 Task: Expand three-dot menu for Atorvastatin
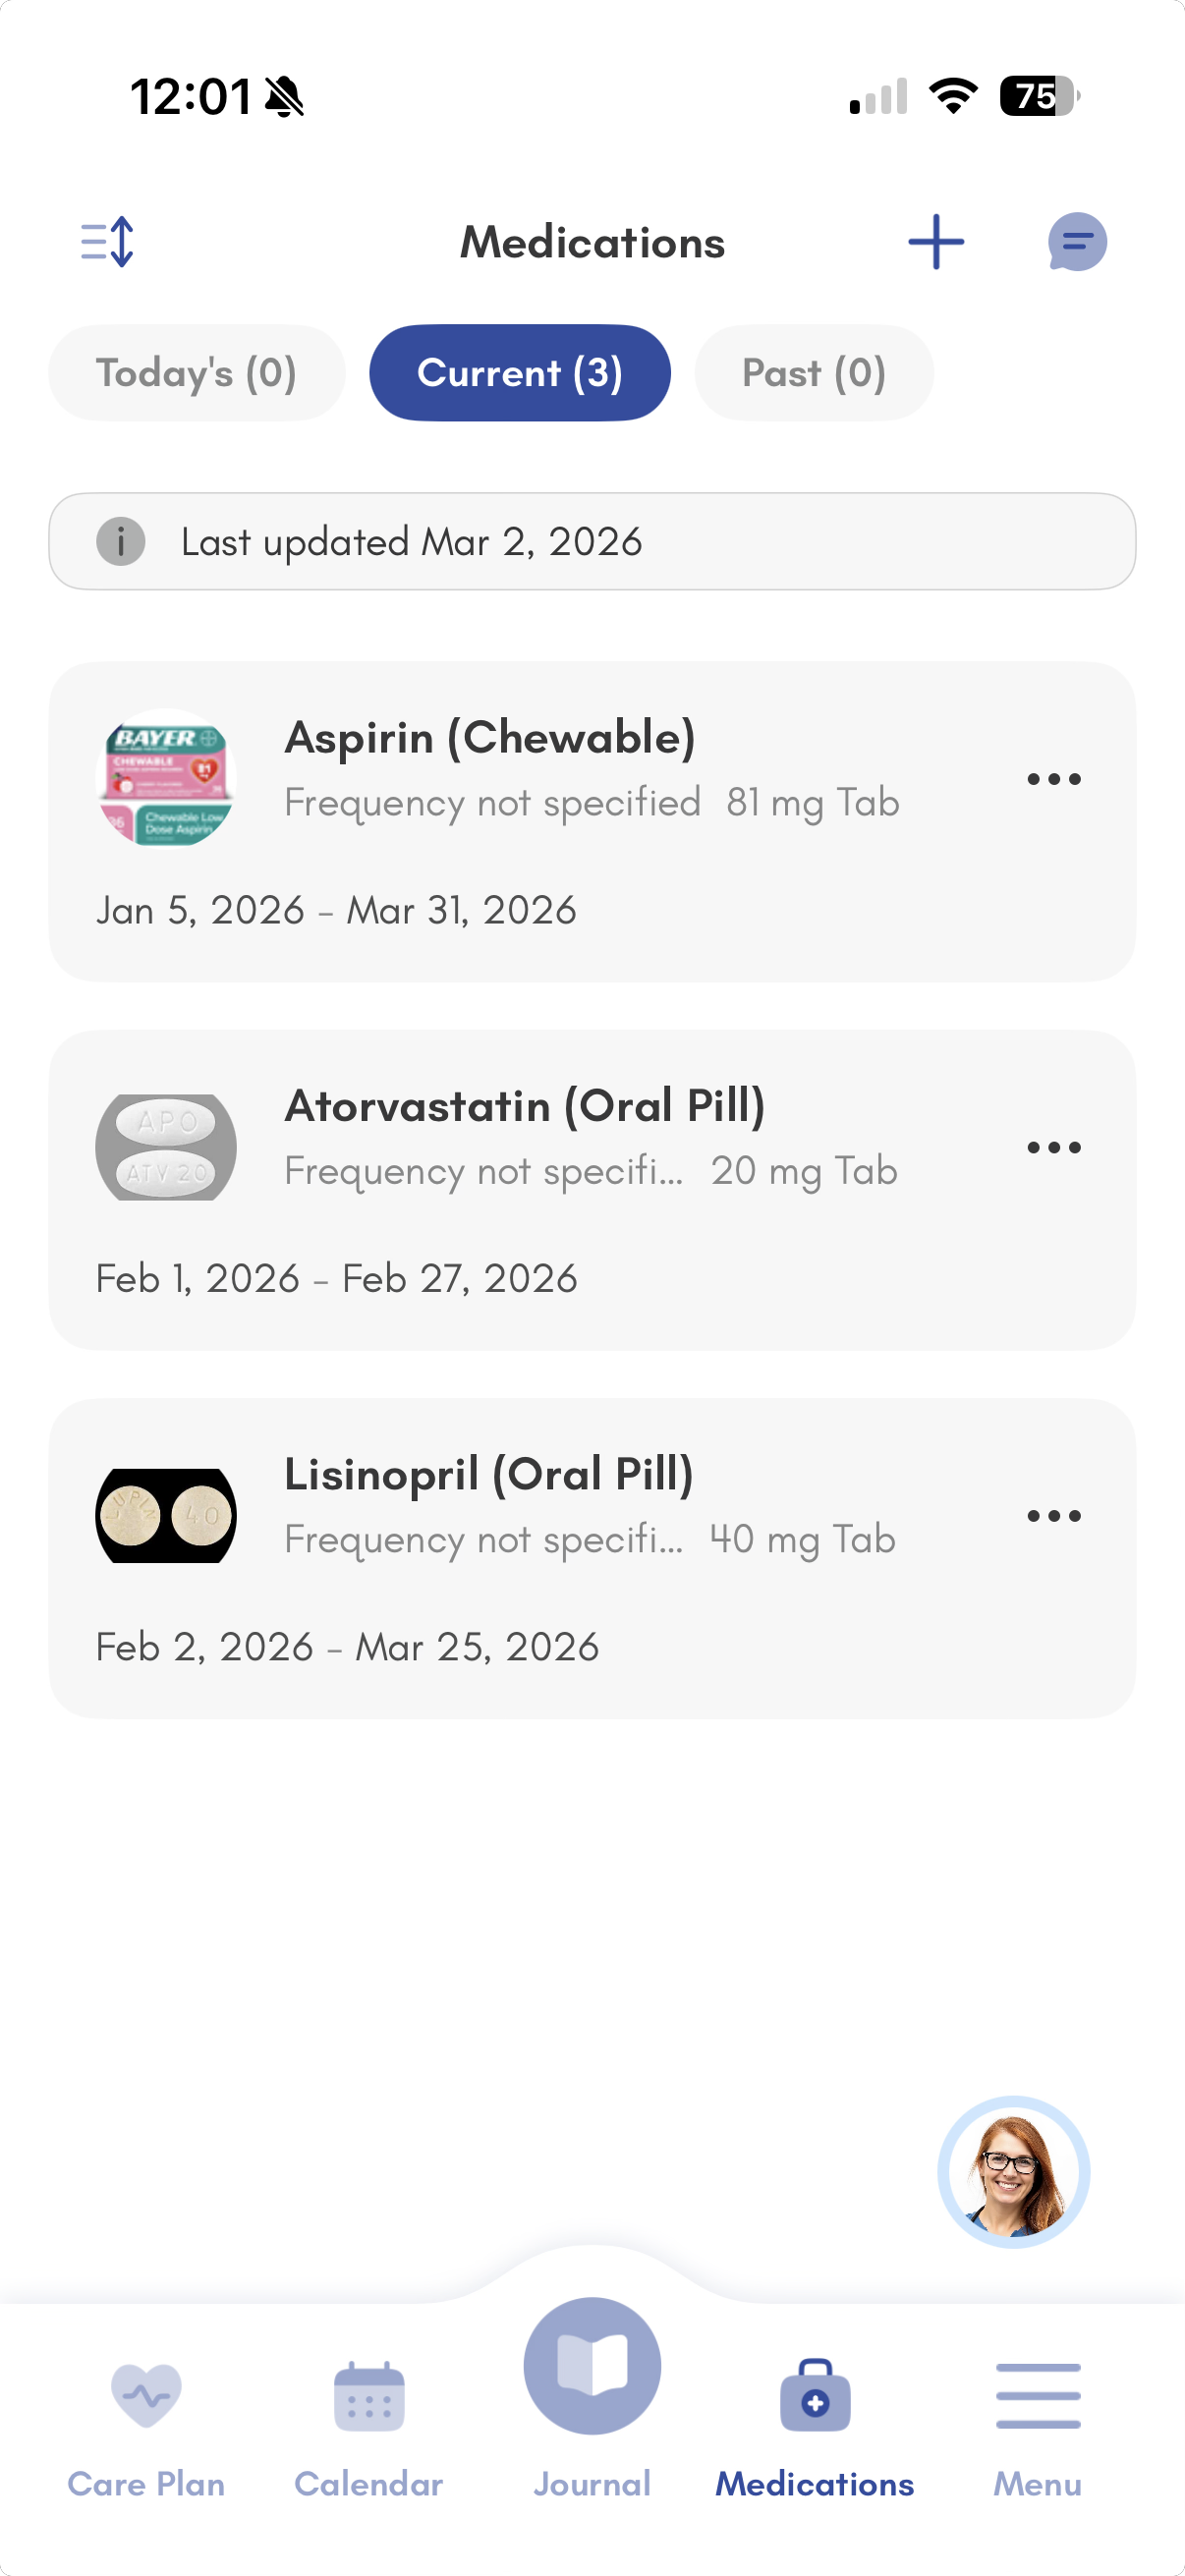(1054, 1147)
